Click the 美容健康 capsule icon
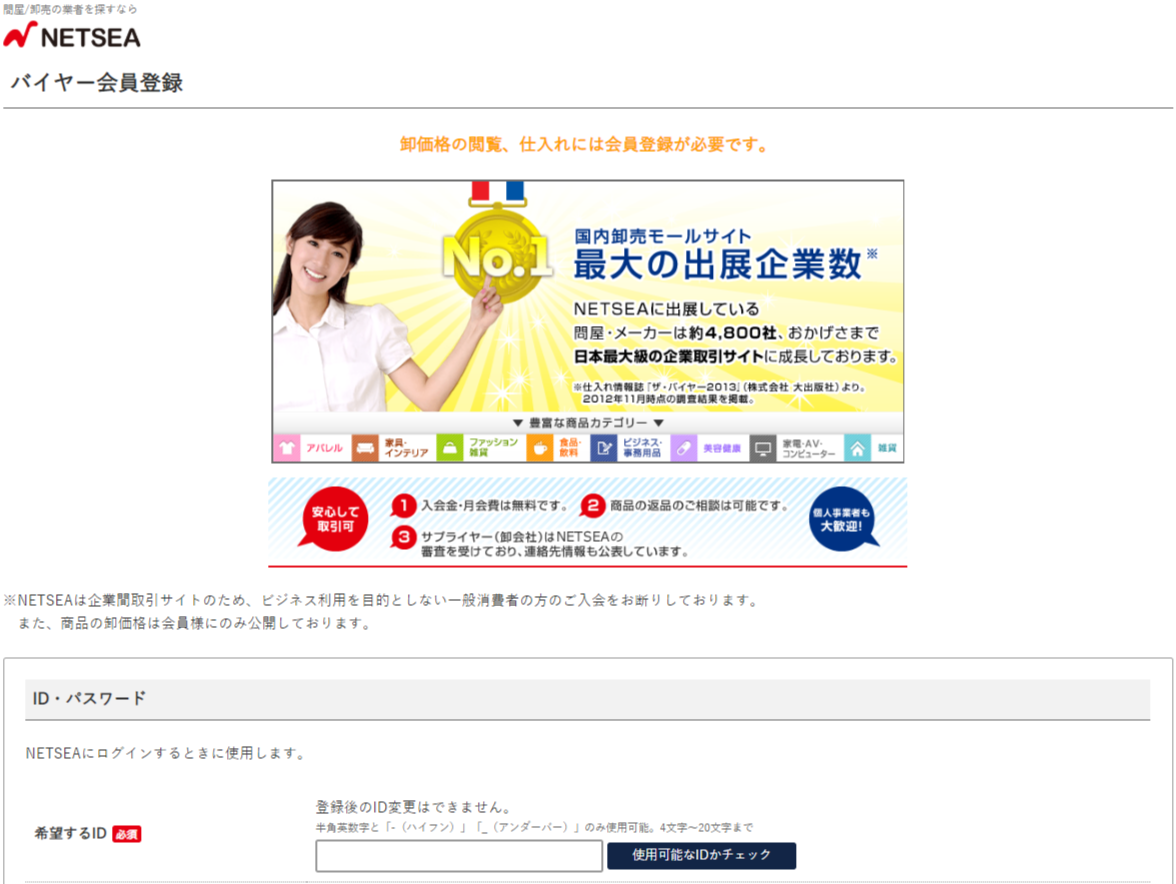The height and width of the screenshot is (884, 1176). coord(683,448)
